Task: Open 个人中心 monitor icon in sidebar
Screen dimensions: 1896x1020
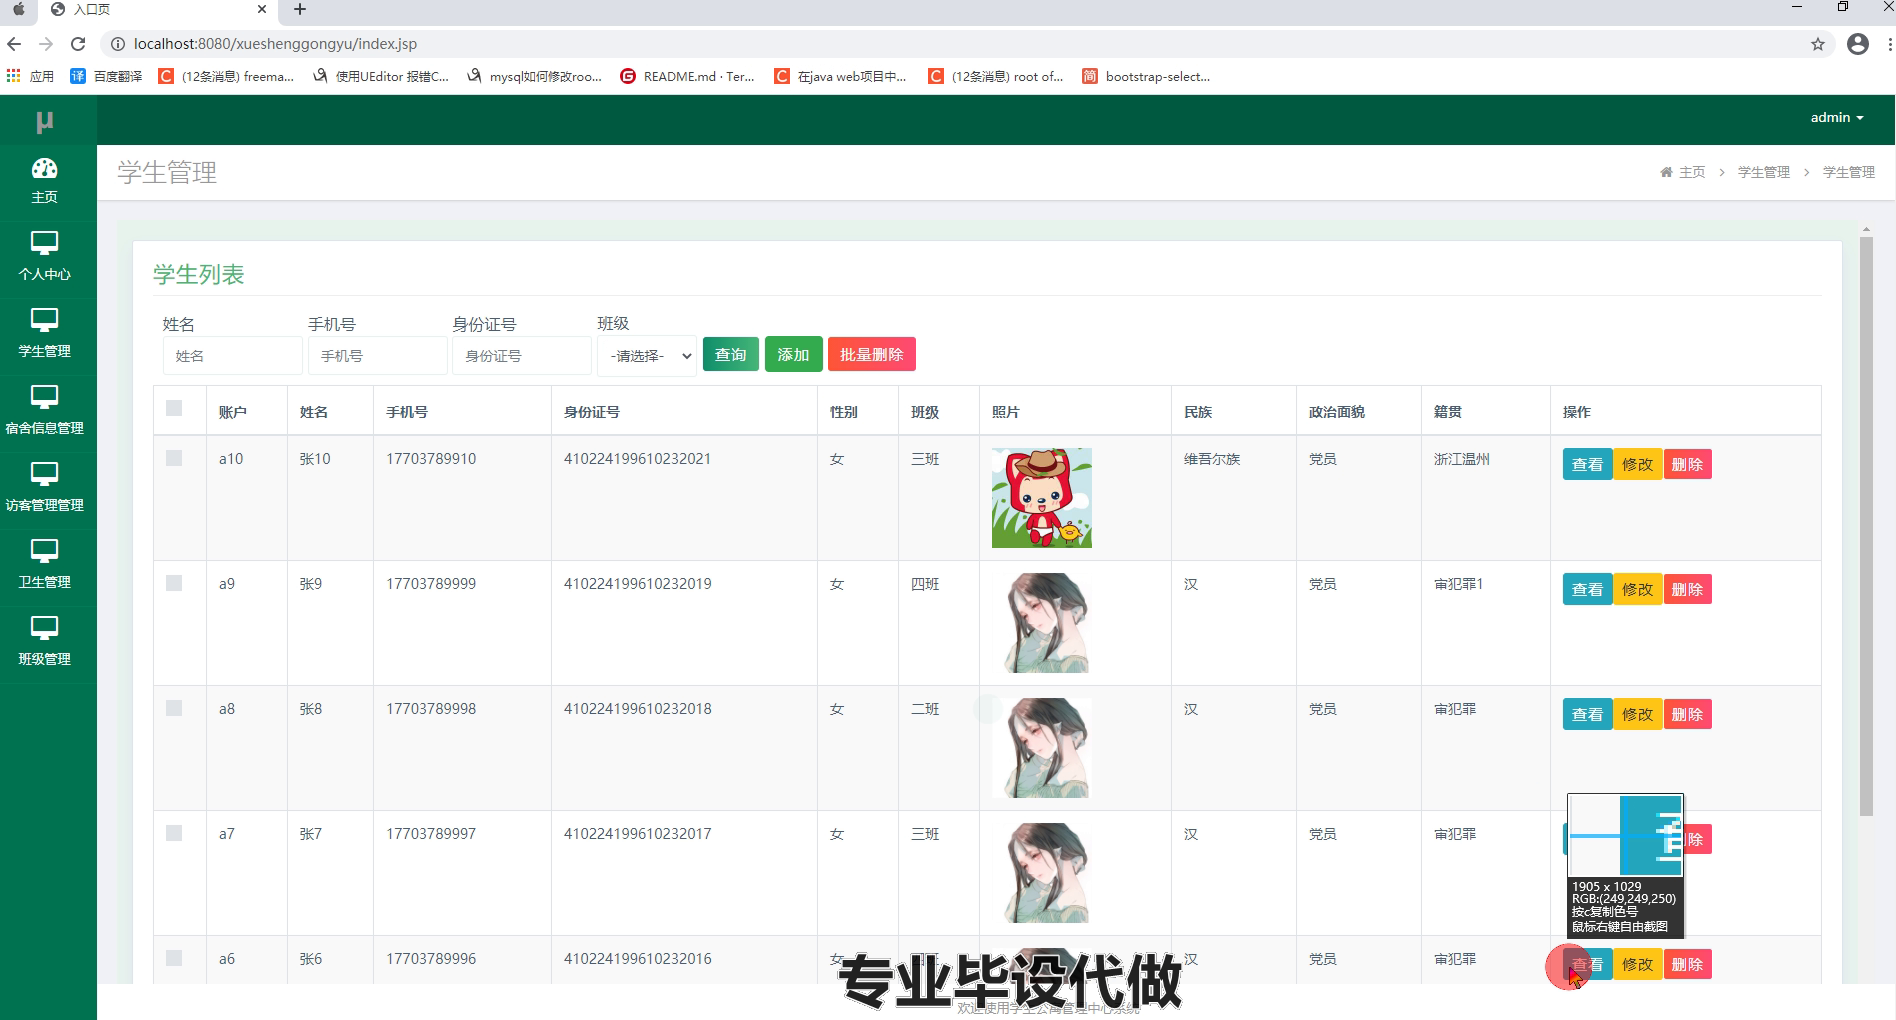Action: (x=44, y=243)
